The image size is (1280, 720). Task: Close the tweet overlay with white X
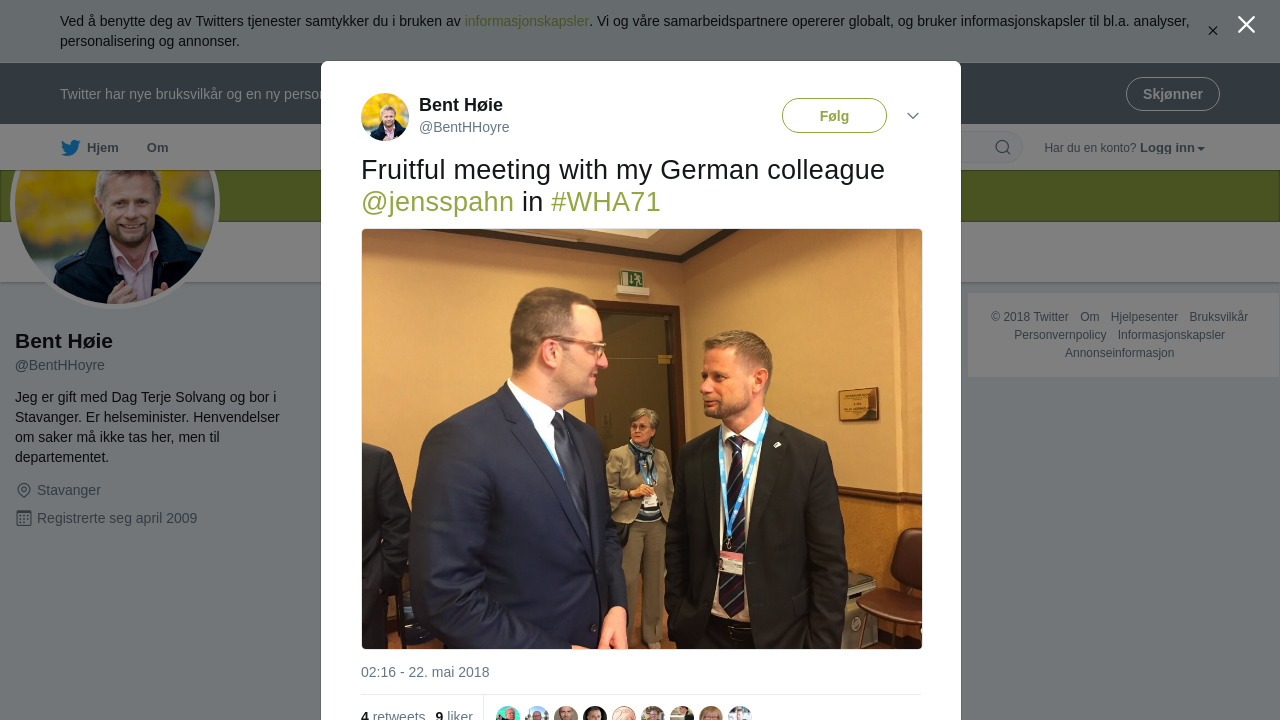[x=1246, y=25]
